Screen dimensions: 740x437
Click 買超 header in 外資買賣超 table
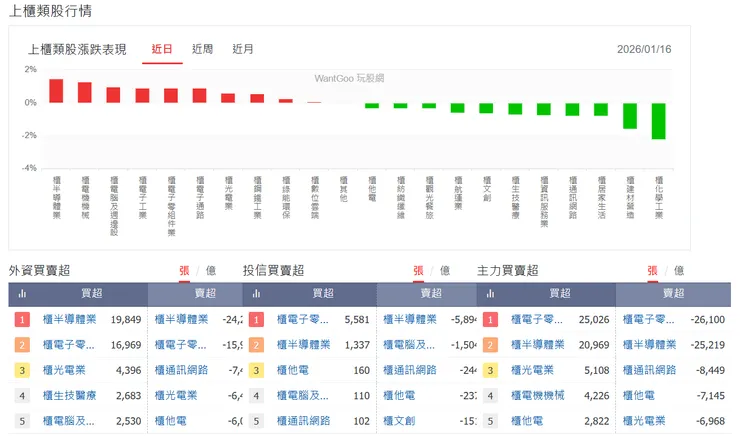pos(92,294)
